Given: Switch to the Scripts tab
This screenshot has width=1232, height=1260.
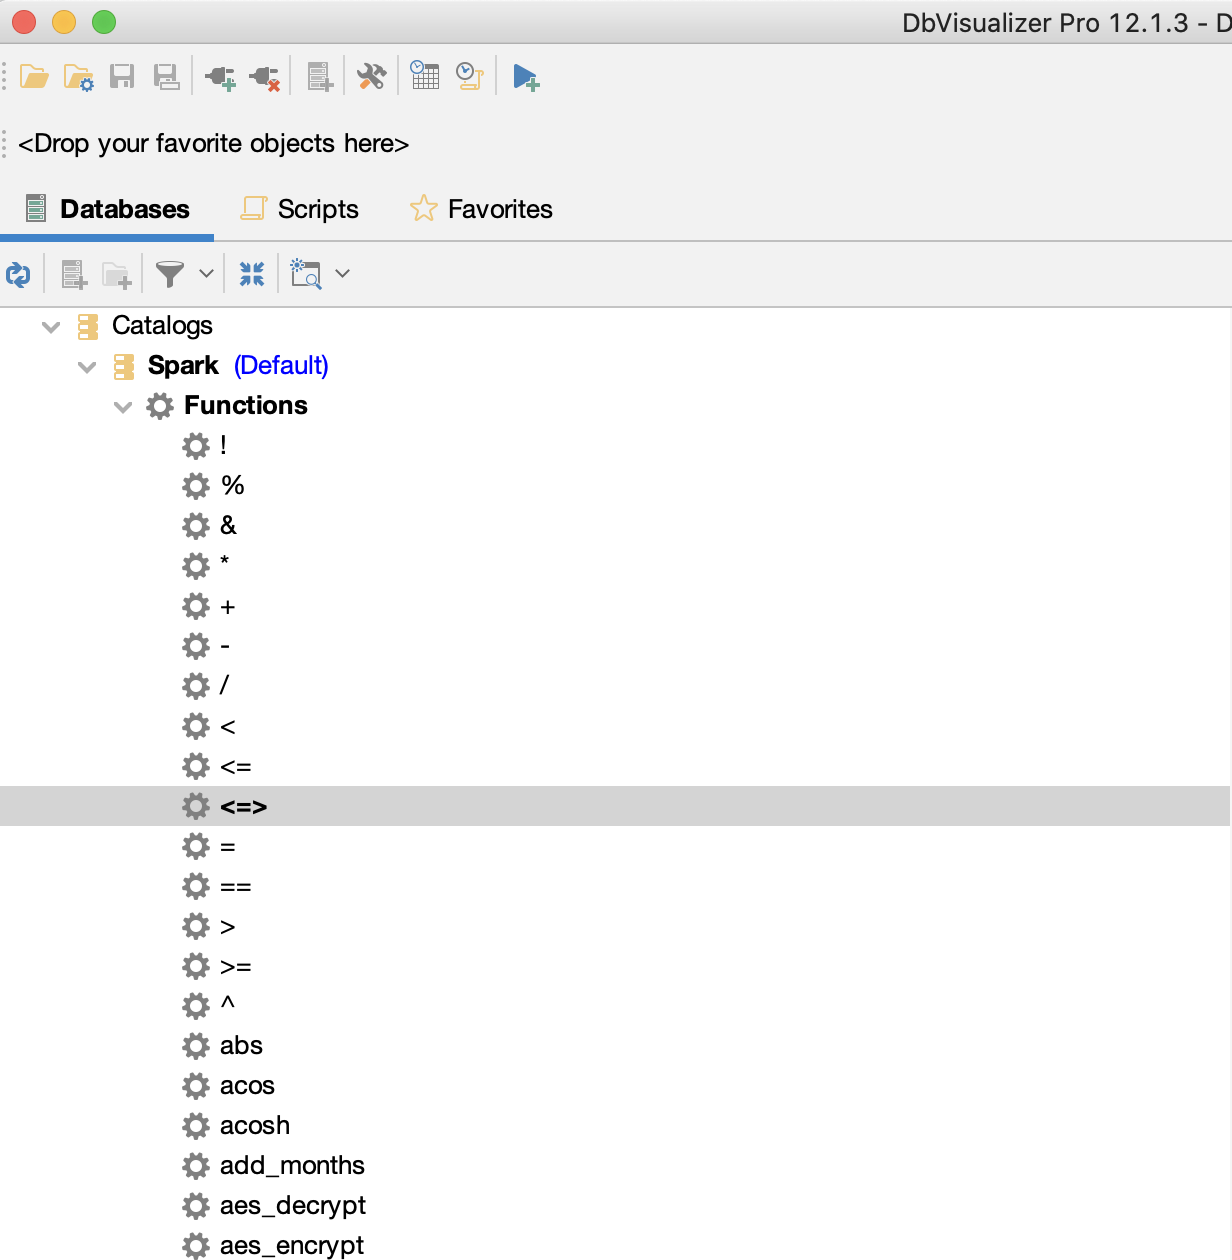Looking at the screenshot, I should click(299, 209).
